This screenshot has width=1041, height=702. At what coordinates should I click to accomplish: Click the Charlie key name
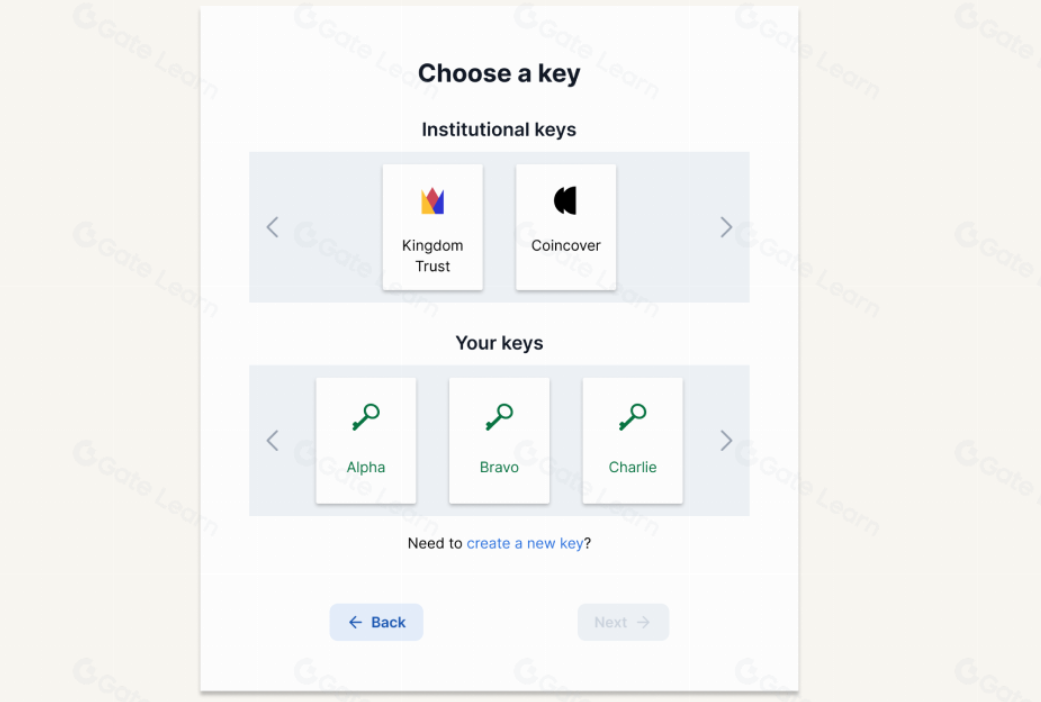point(632,467)
